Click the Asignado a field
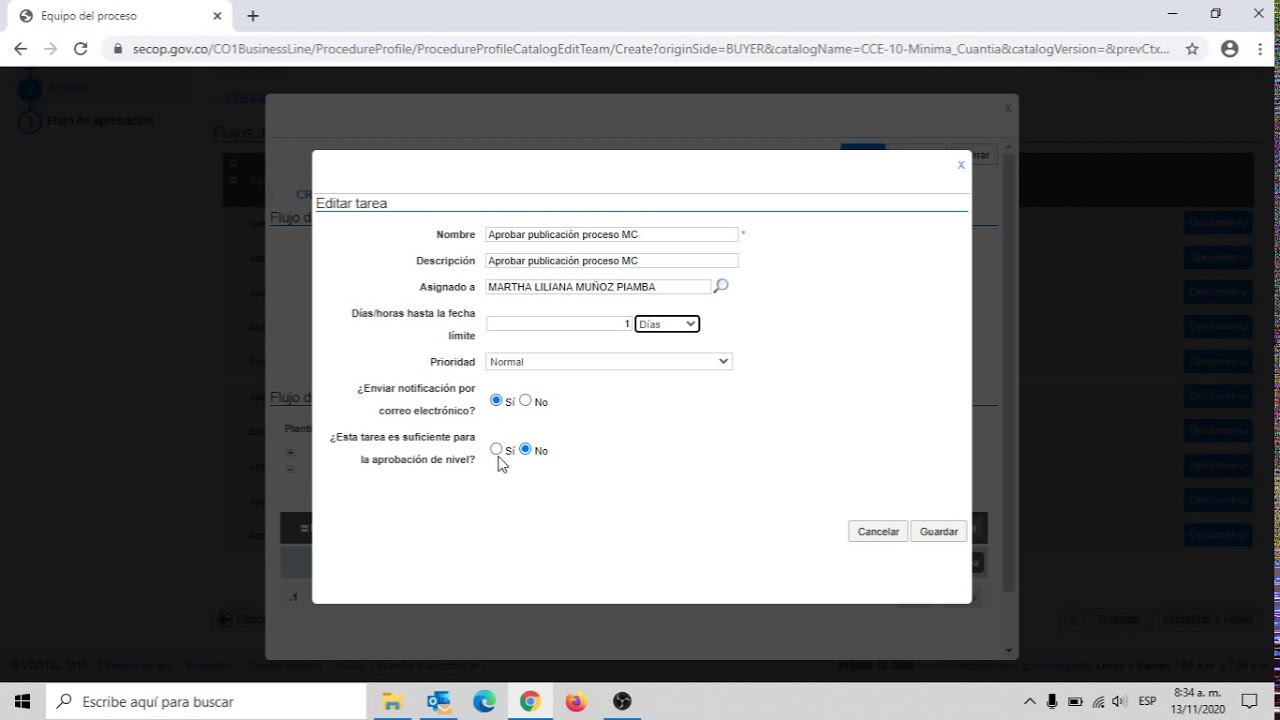 click(598, 286)
